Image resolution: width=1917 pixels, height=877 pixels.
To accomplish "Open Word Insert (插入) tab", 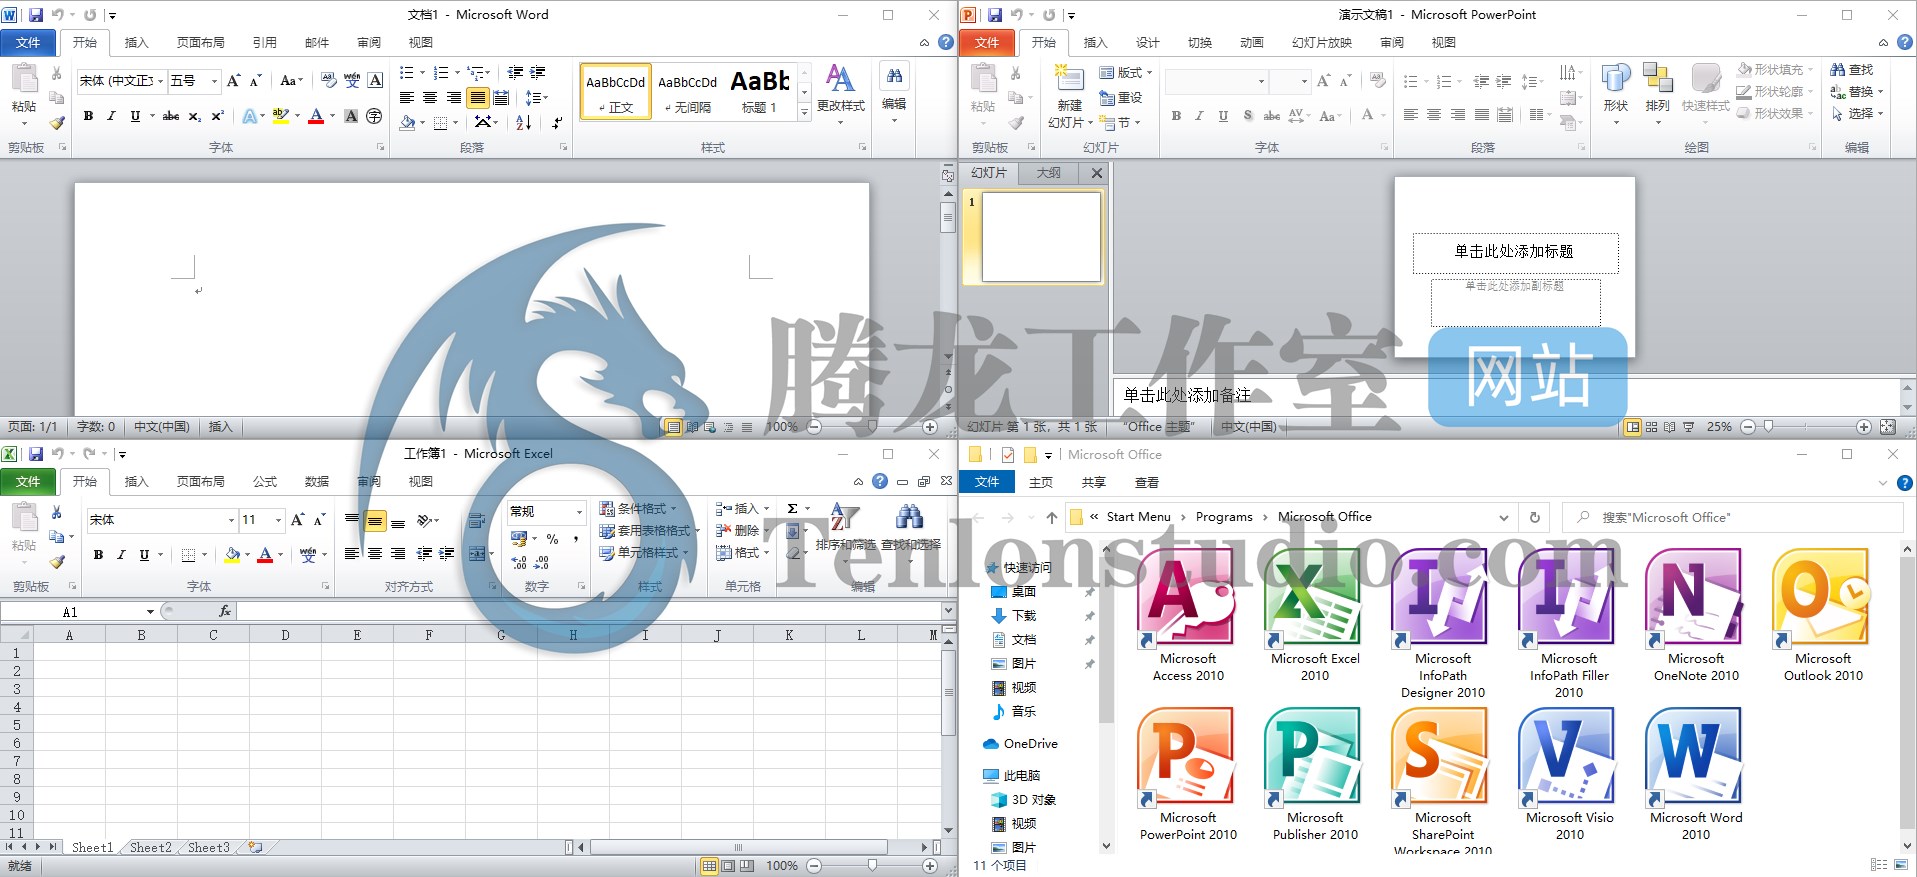I will coord(136,43).
